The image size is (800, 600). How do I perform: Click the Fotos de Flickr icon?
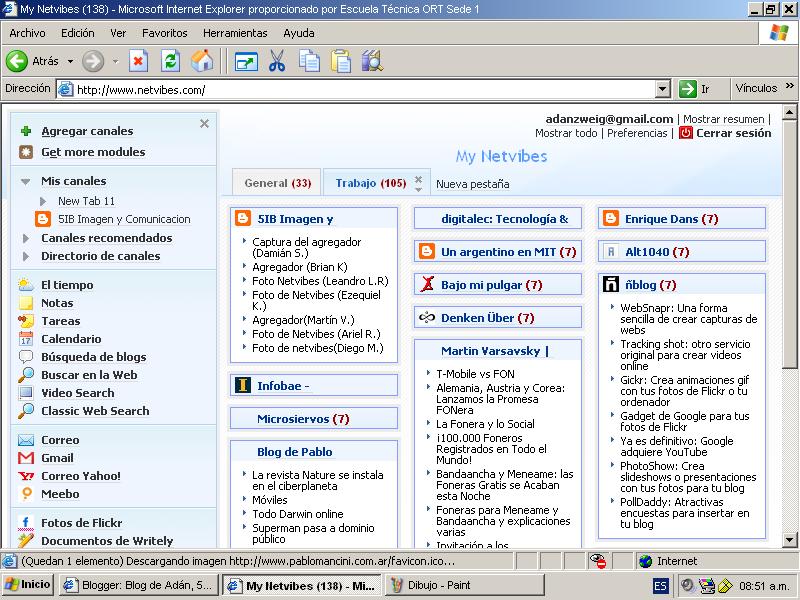click(26, 523)
